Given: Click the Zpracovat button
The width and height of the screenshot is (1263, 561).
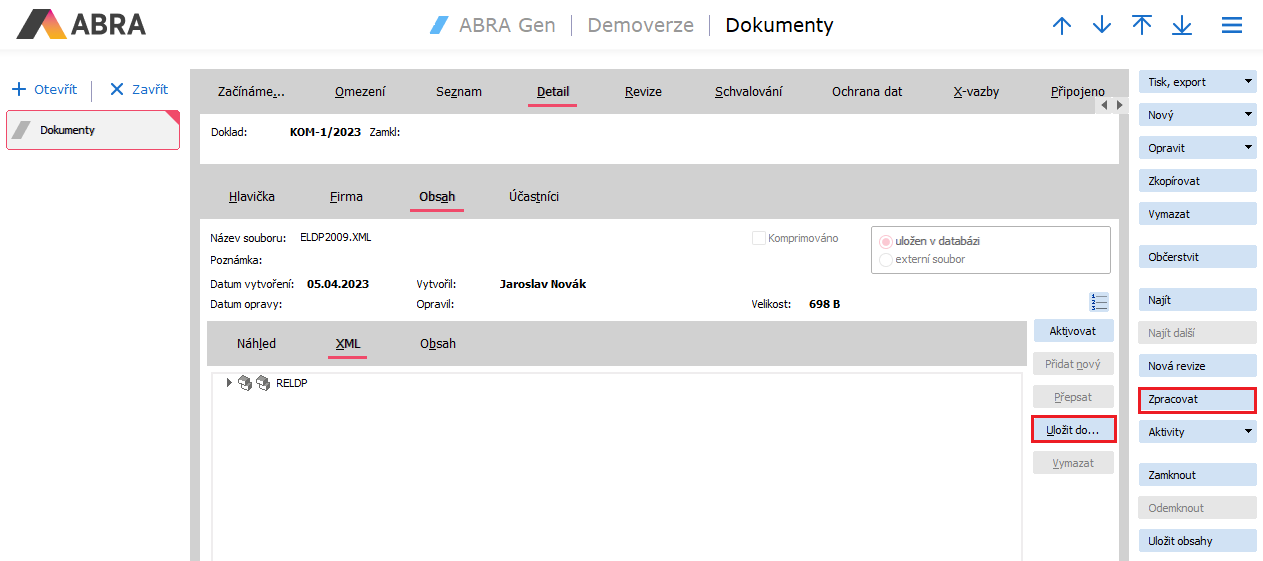Looking at the screenshot, I should tap(1197, 399).
